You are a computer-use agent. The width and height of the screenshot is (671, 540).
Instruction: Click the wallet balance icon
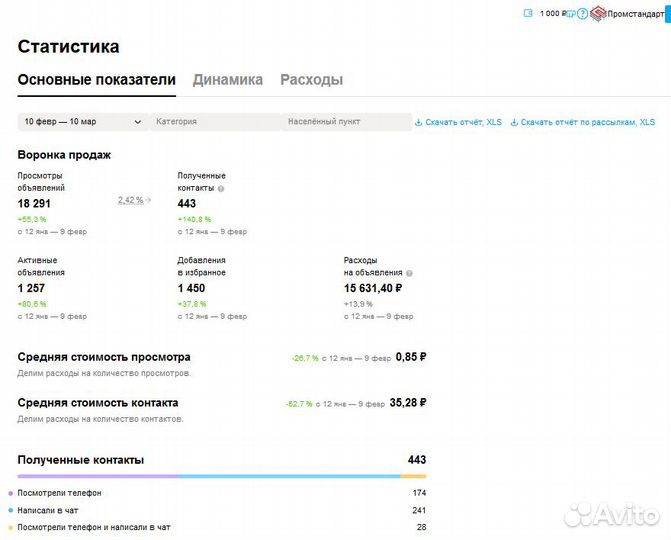(x=529, y=13)
